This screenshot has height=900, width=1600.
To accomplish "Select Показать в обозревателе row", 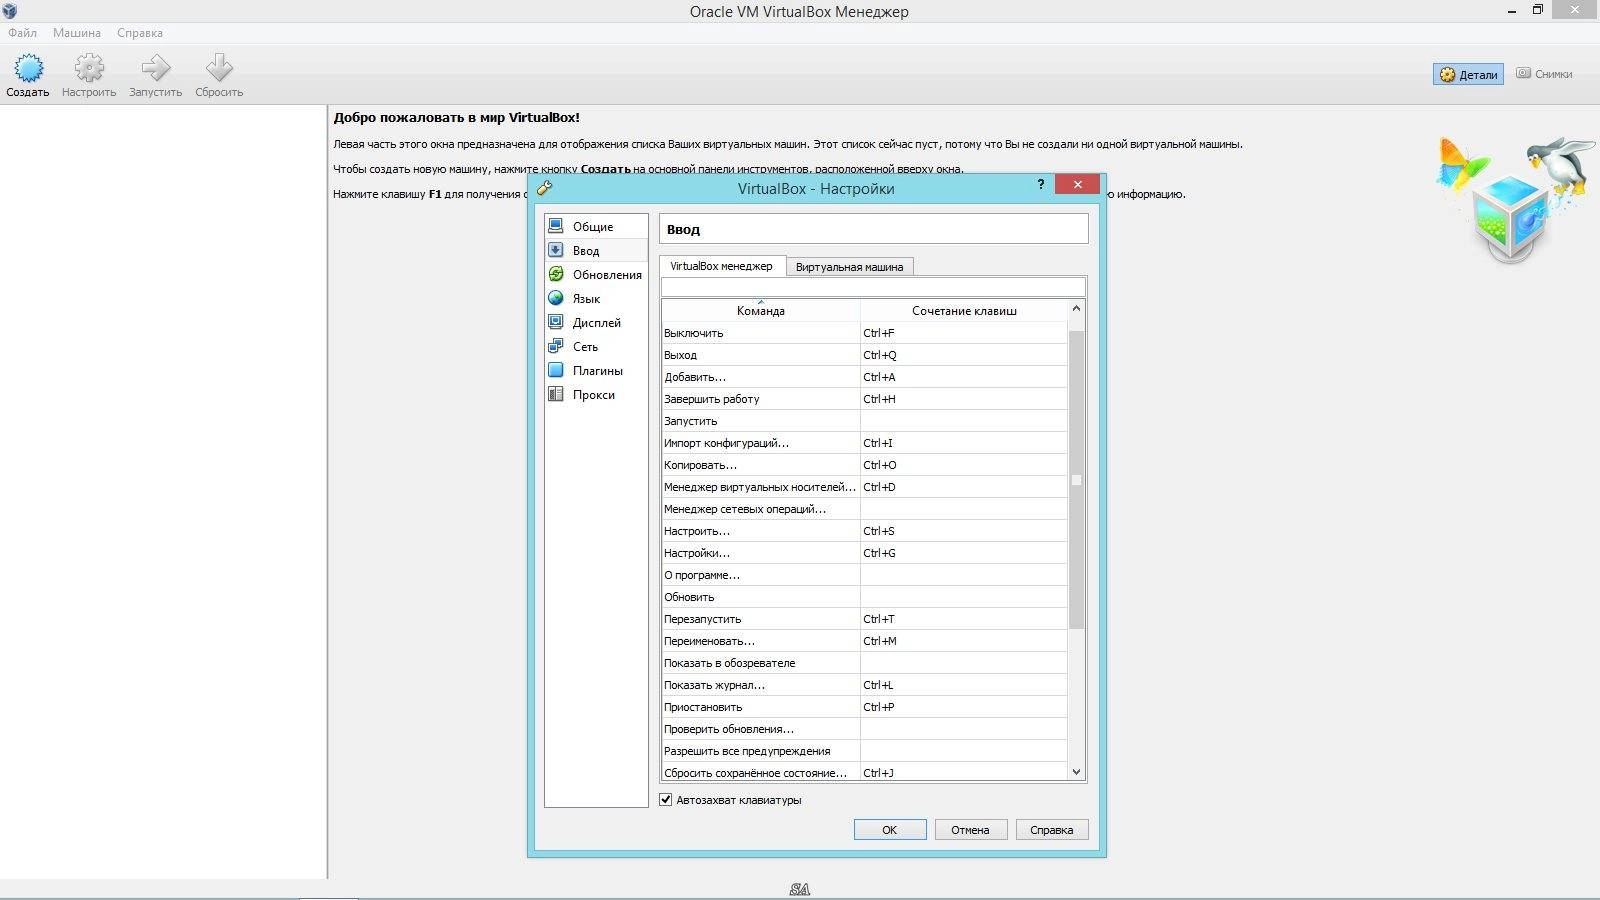I will click(865, 663).
